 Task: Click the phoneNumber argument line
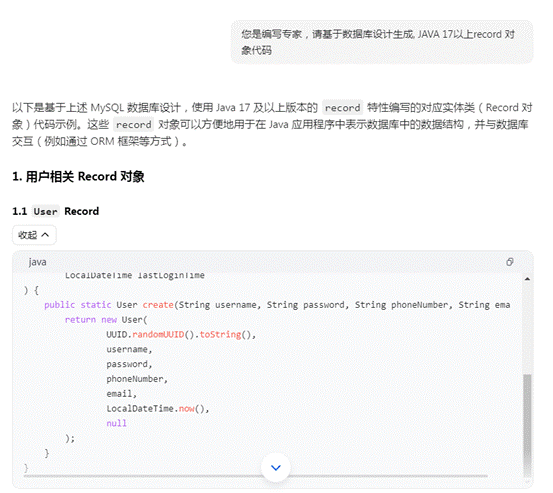pos(137,379)
